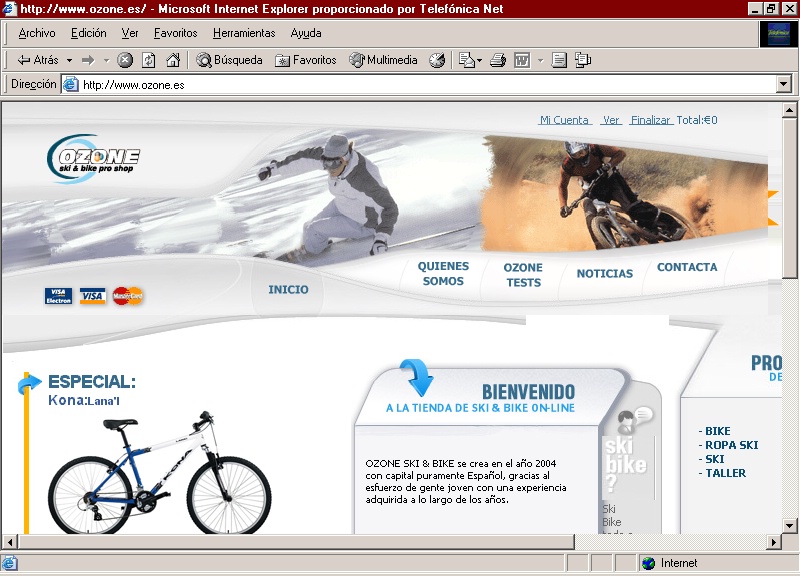
Task: Click the blue arrow next to ESPECIAL
Action: coord(29,384)
